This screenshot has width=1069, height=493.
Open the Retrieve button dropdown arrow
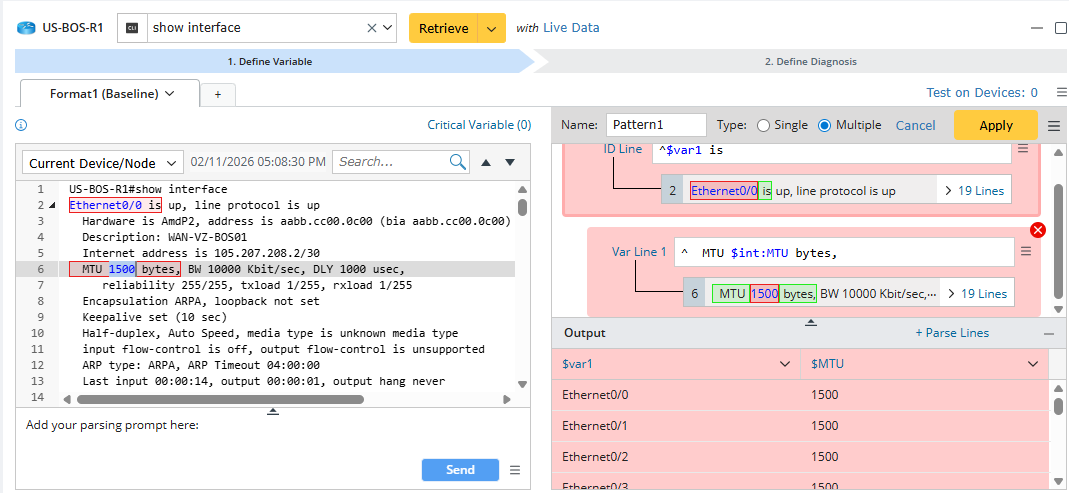[x=491, y=28]
